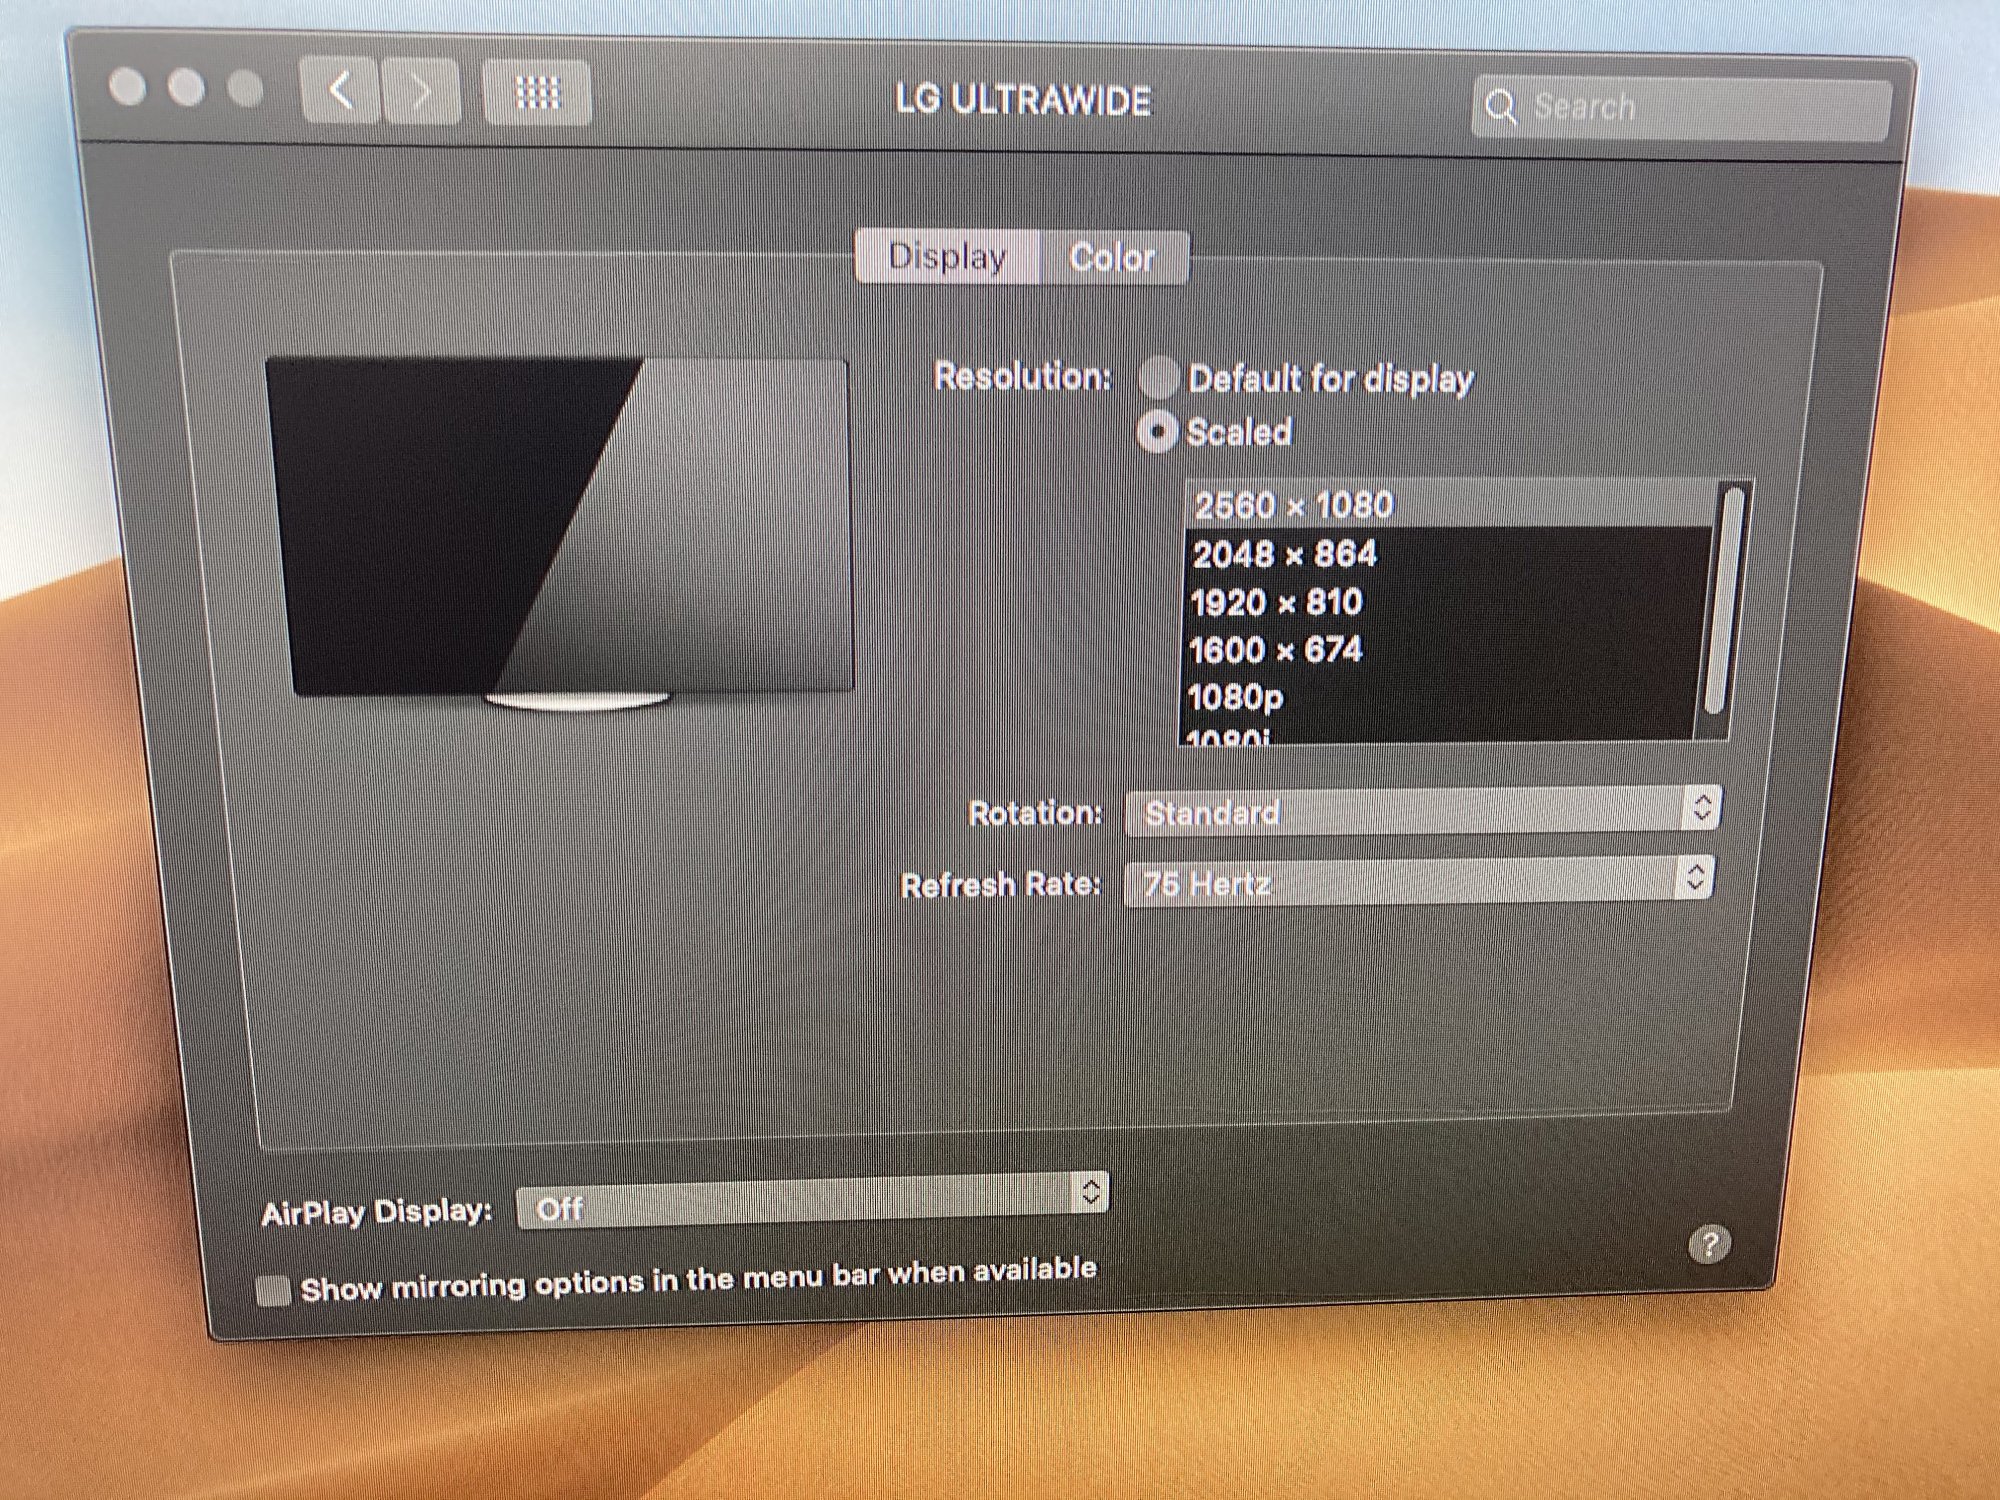Open the Rotation dropdown
The image size is (2000, 1500).
(x=1423, y=811)
